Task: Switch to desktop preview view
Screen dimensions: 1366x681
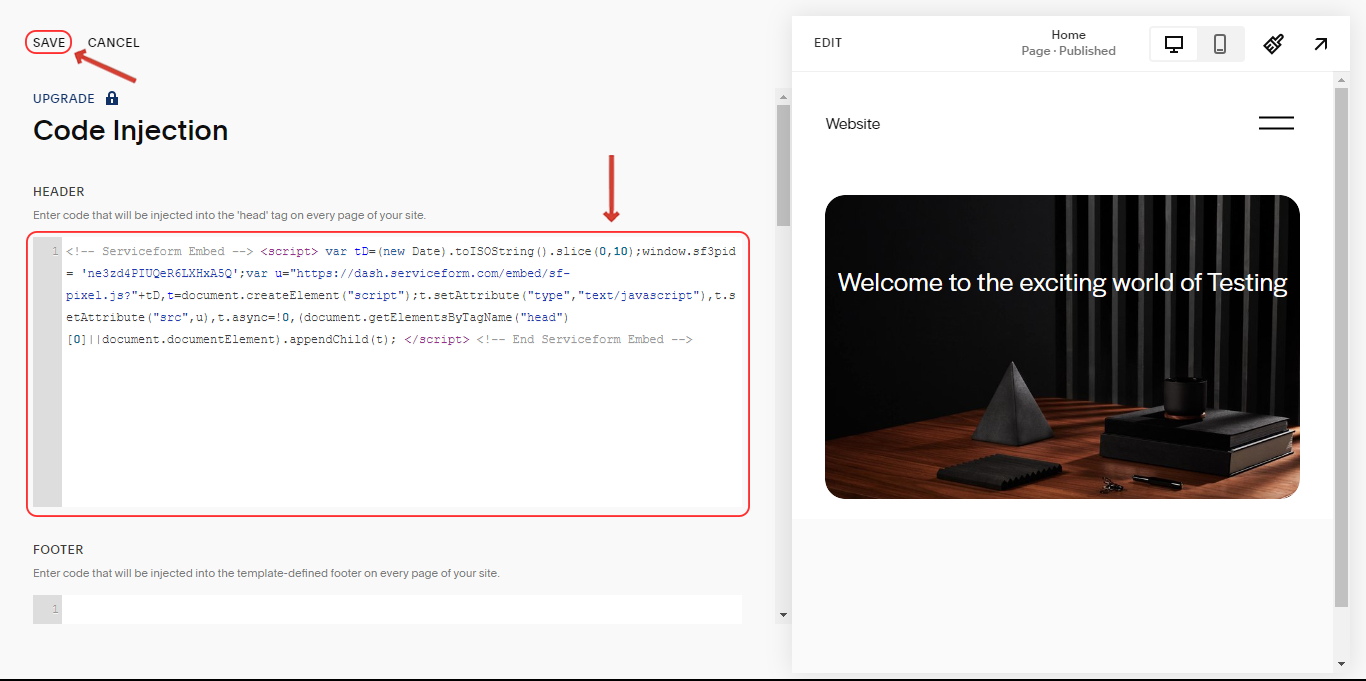Action: click(x=1174, y=44)
